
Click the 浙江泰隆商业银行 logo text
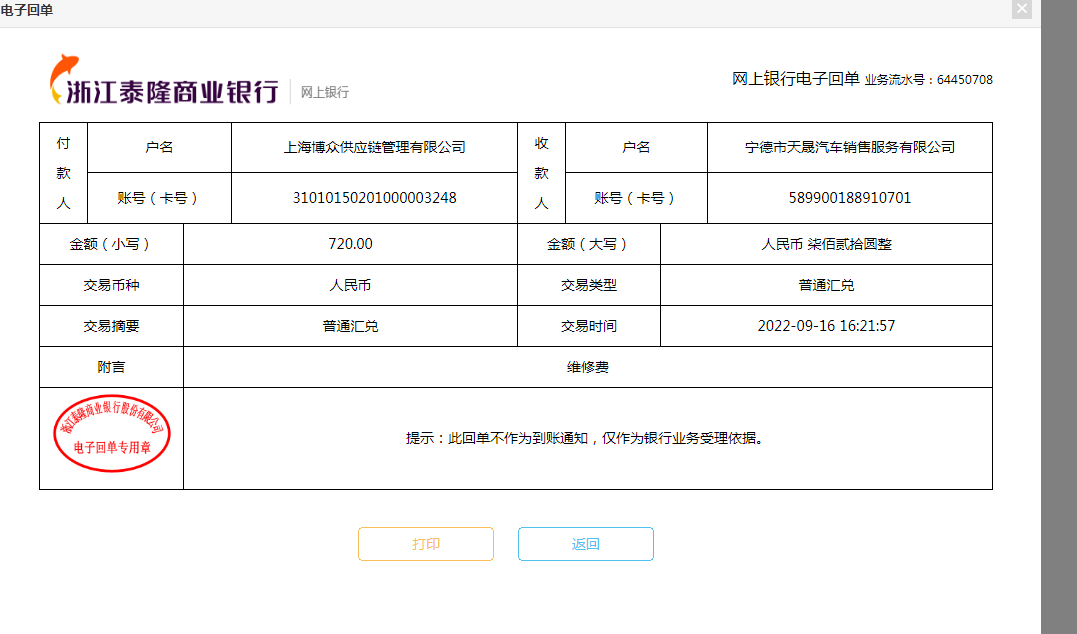coord(172,92)
